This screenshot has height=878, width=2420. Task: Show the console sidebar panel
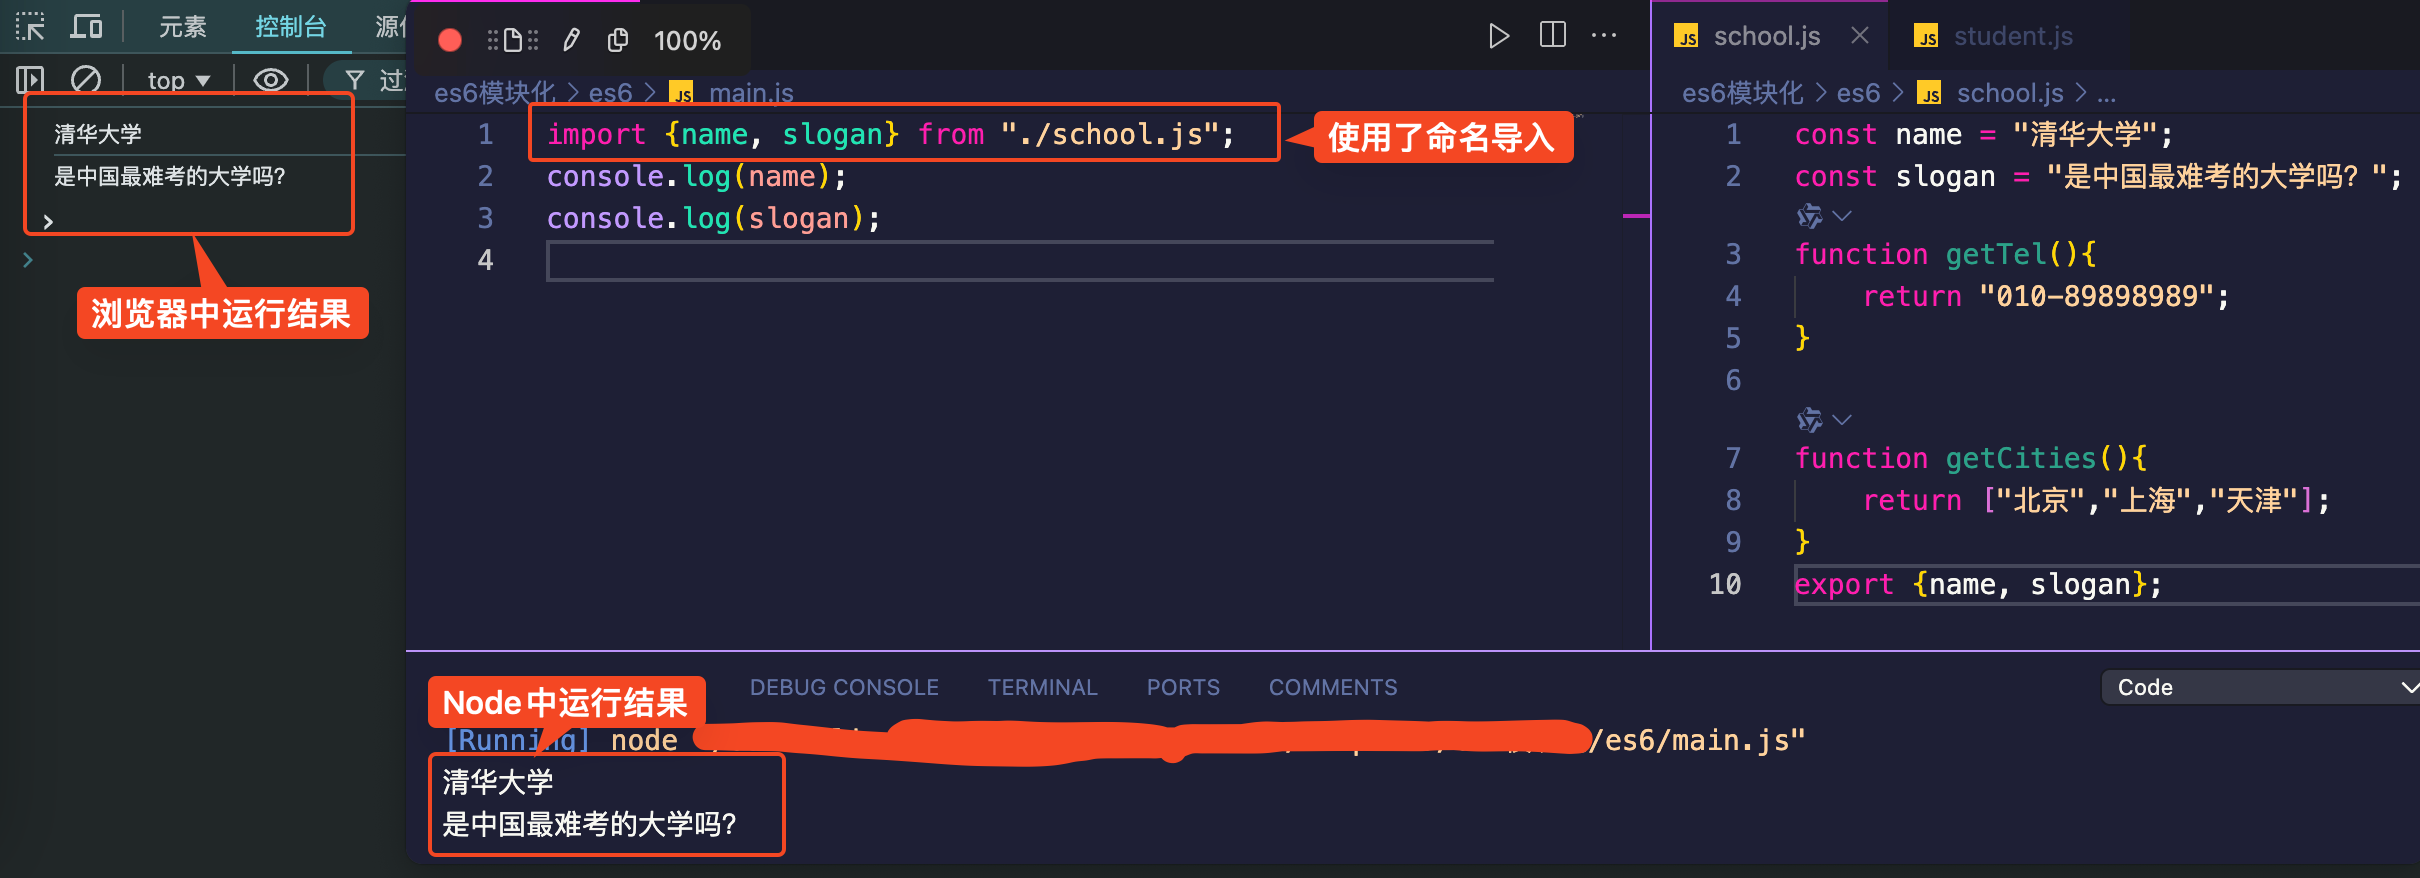(30, 79)
